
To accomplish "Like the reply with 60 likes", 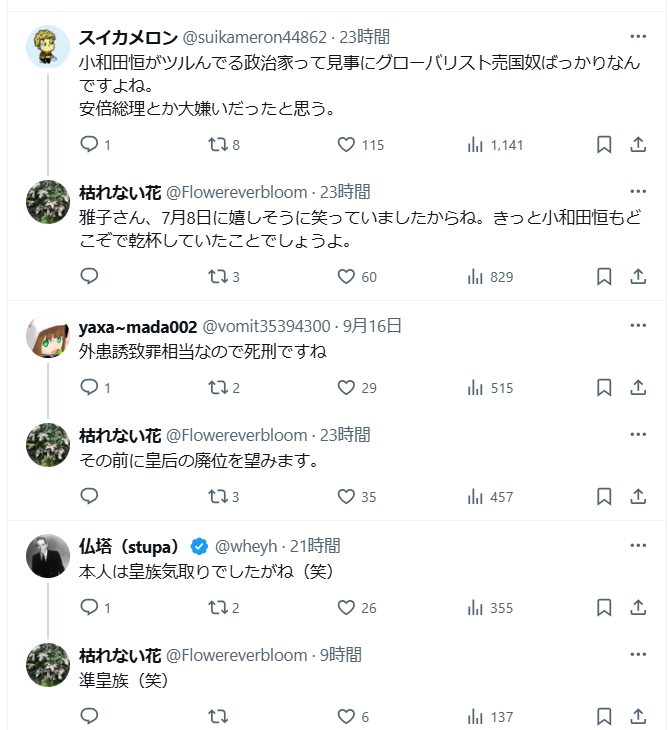I will pyautogui.click(x=346, y=276).
